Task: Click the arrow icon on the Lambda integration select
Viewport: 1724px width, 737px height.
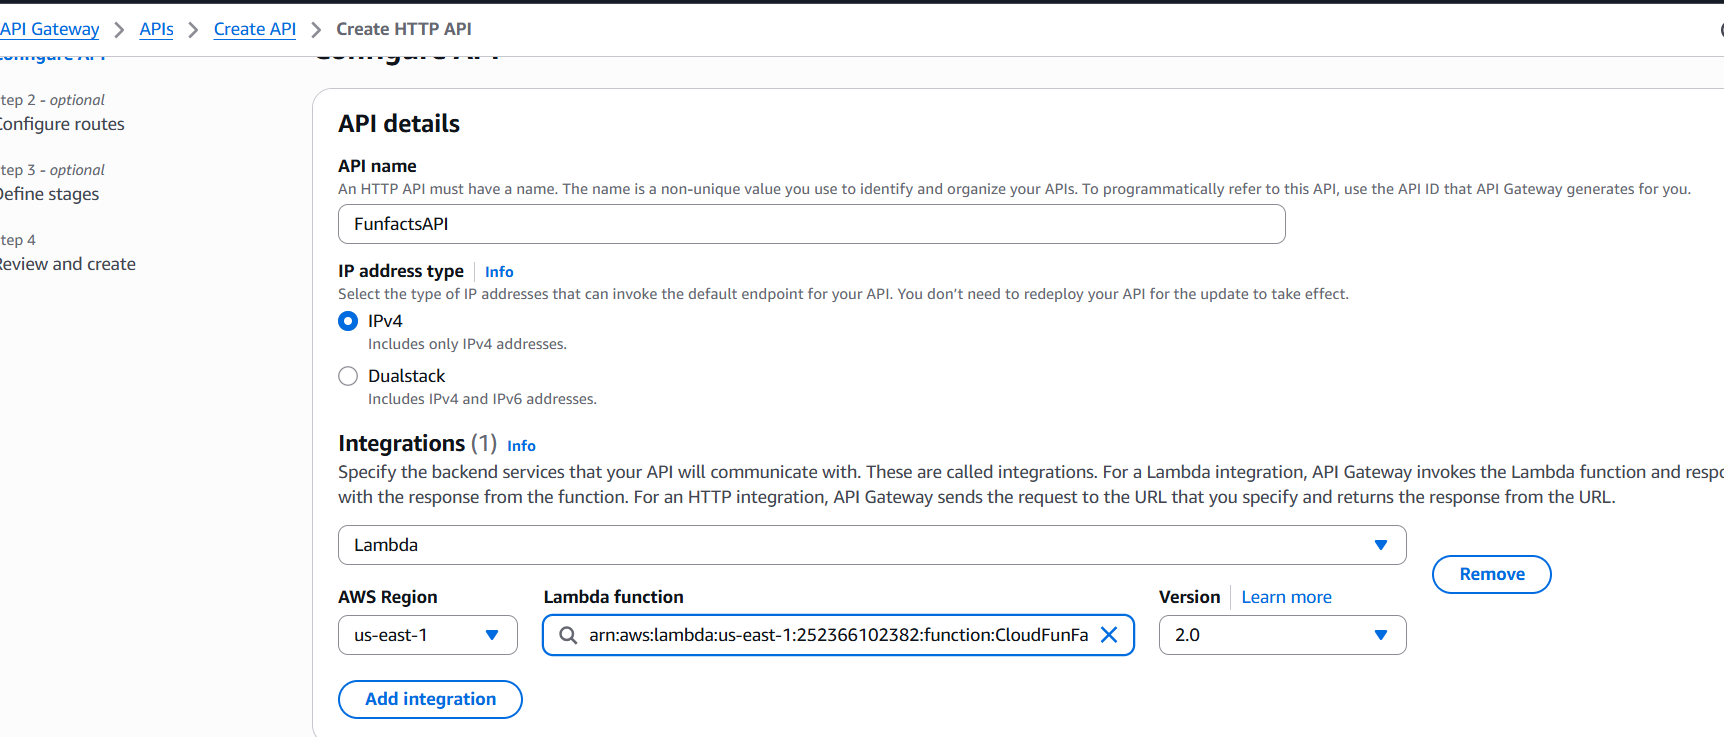Action: point(1381,545)
